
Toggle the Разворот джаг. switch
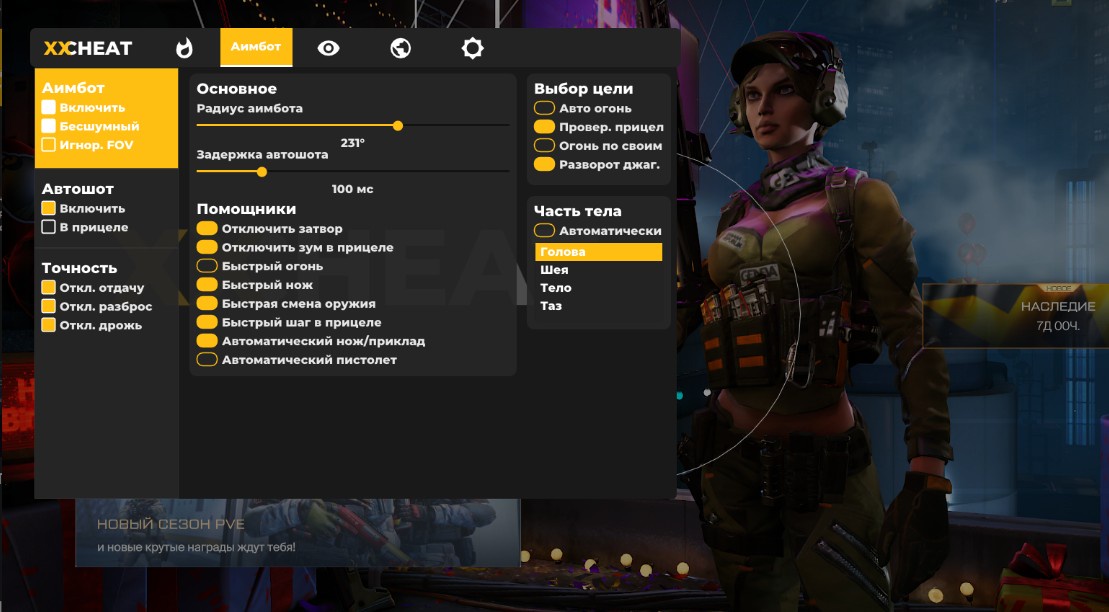coord(545,164)
